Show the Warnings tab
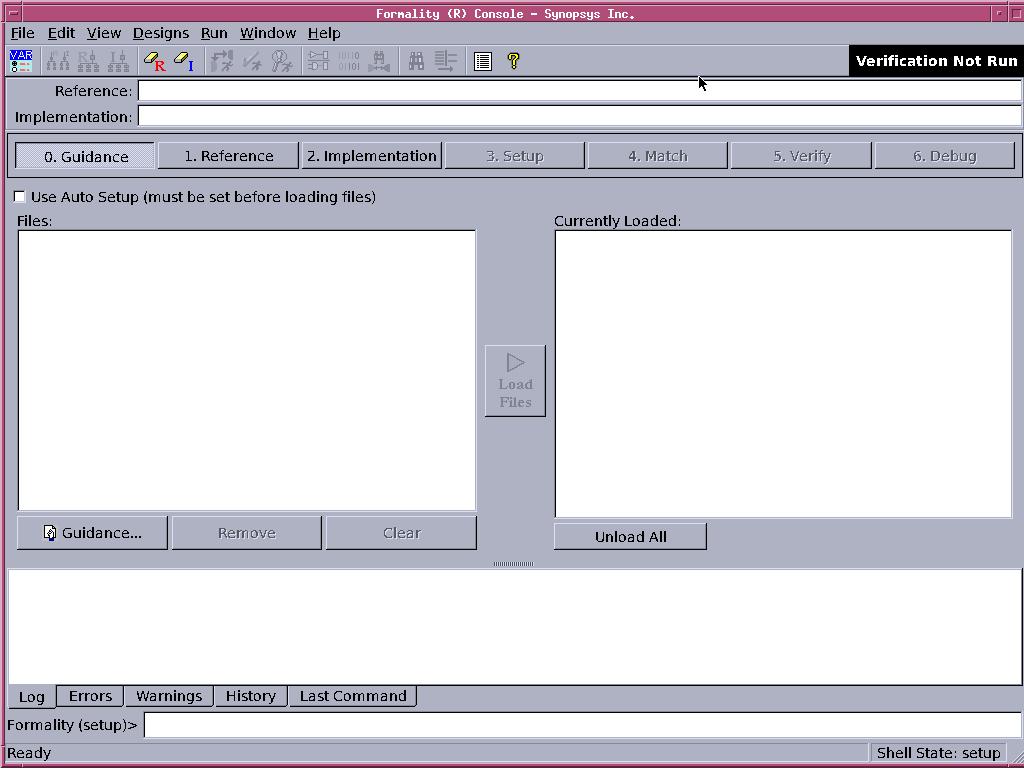 168,696
